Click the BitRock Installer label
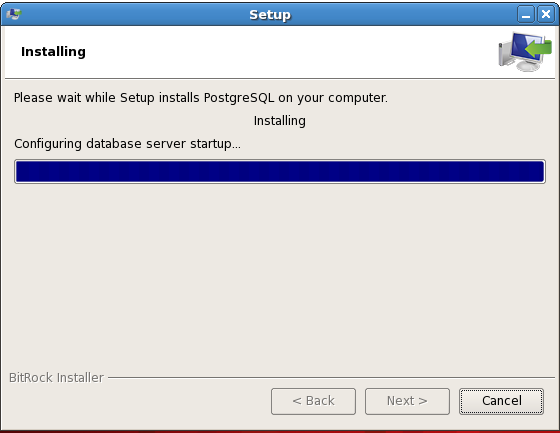Screen dimensions: 560x433 56,378
